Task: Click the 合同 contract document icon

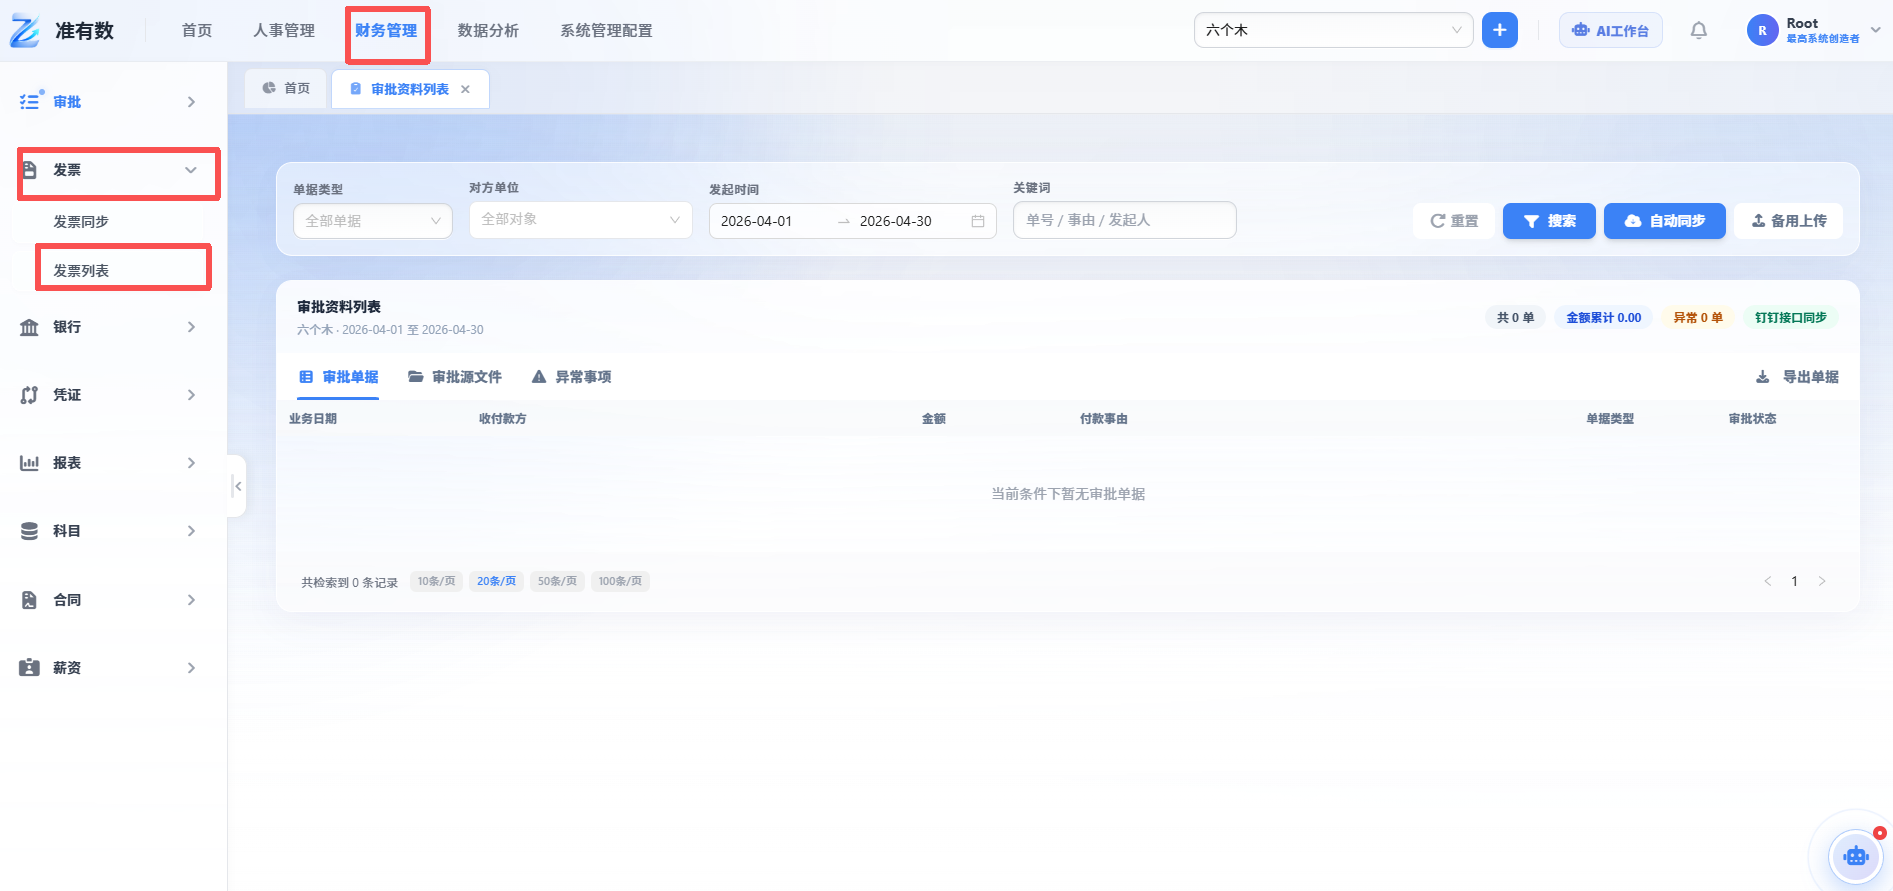Action: 30,600
